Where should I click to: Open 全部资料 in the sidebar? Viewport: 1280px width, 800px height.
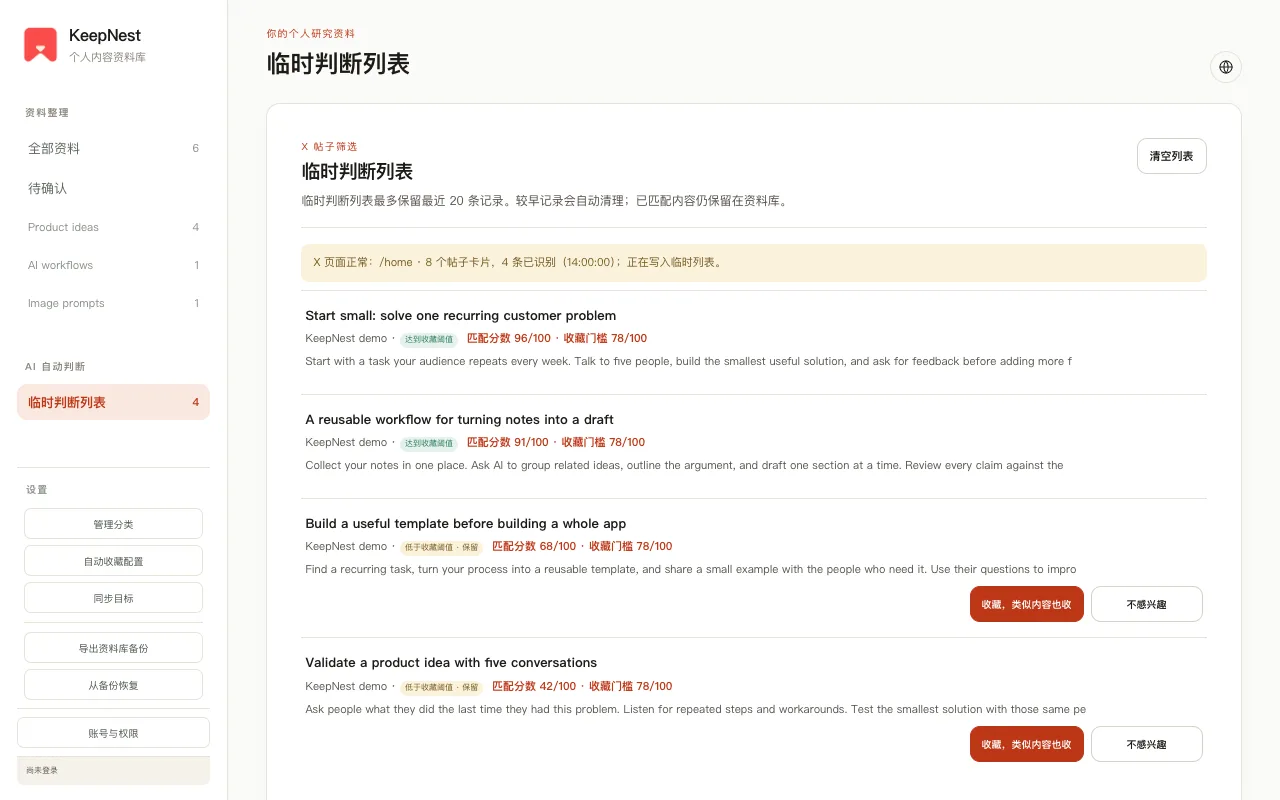click(x=113, y=148)
